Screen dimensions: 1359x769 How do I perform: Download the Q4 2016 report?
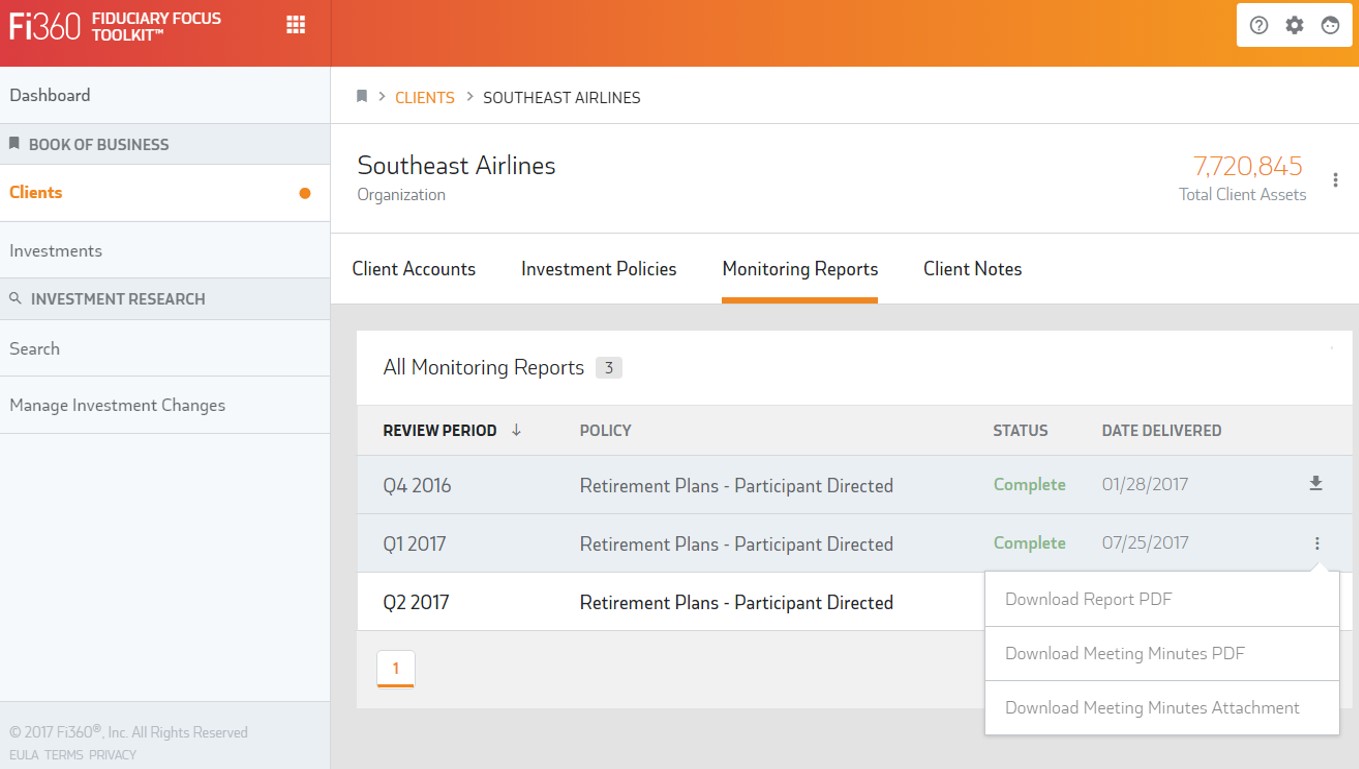pyautogui.click(x=1316, y=484)
